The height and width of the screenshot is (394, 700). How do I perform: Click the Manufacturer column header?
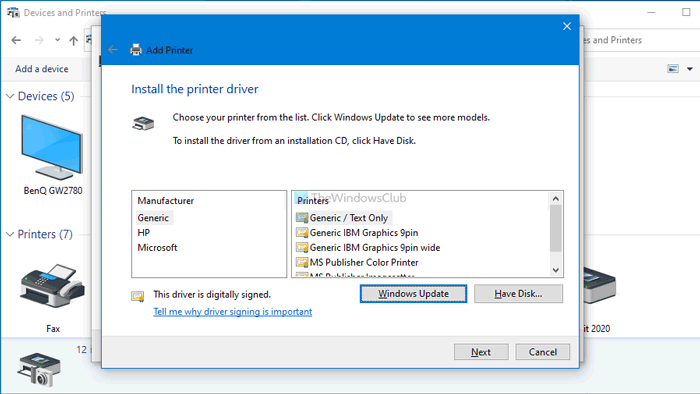pos(166,201)
